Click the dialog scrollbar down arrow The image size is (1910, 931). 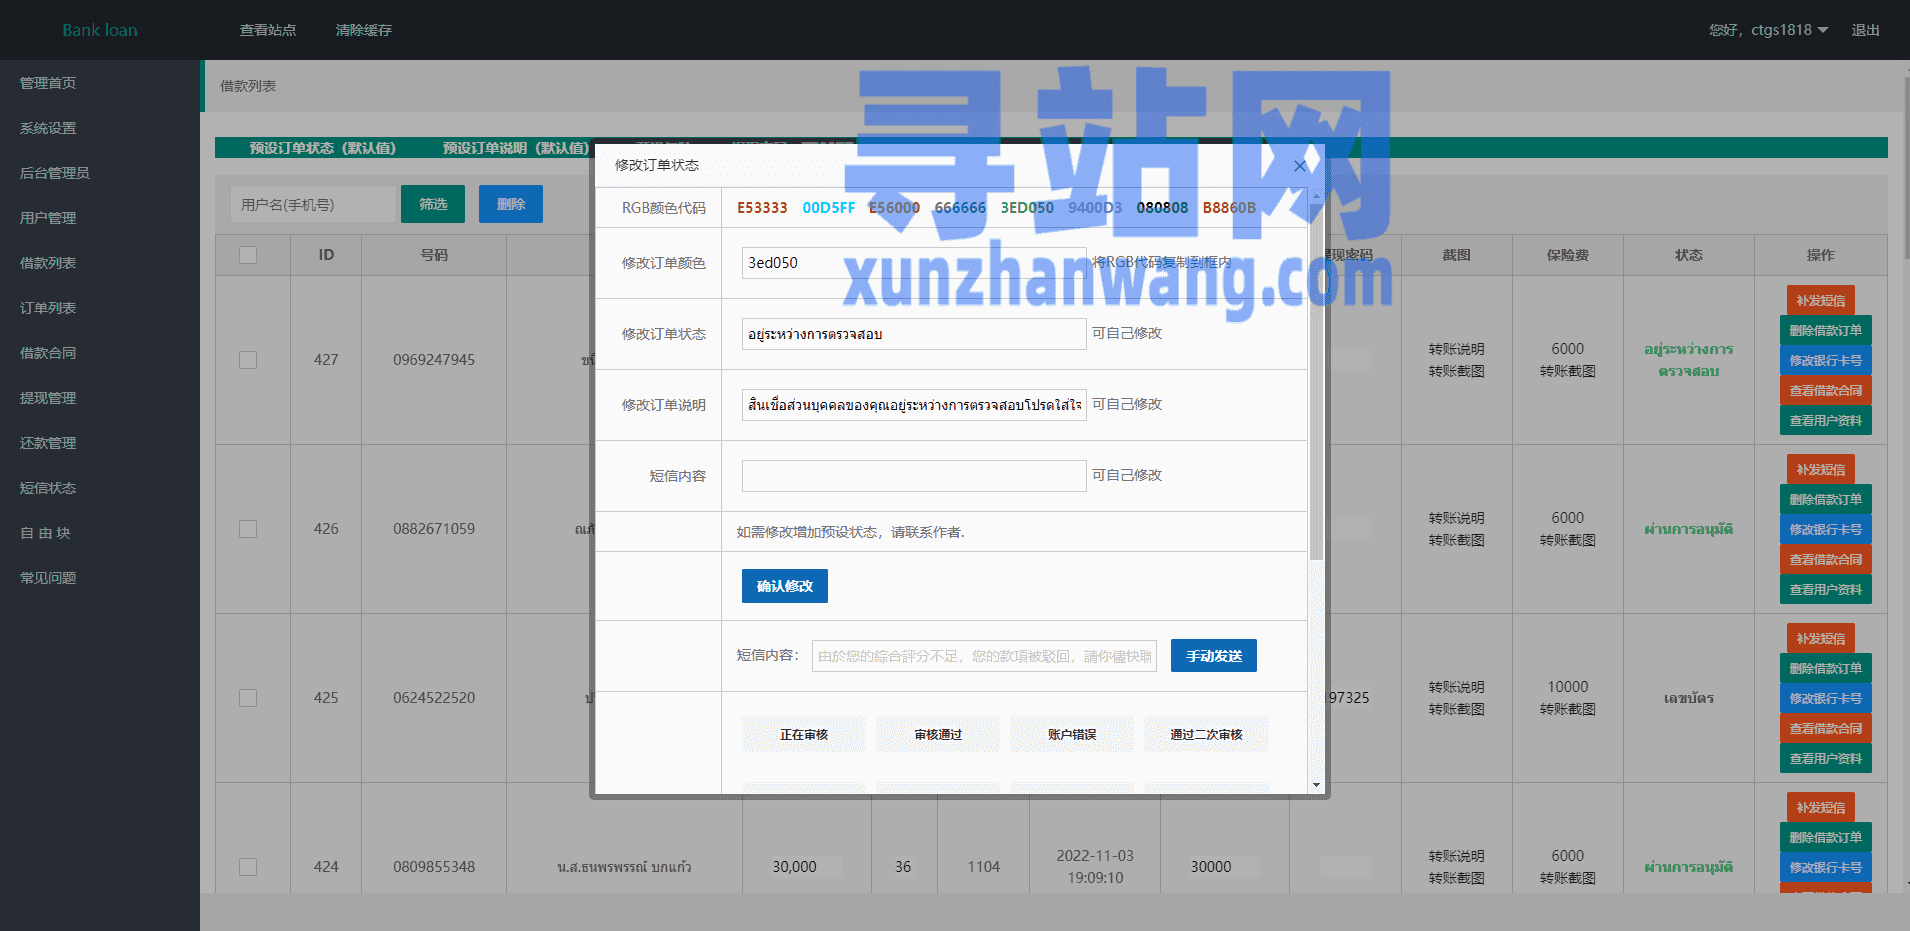1316,785
